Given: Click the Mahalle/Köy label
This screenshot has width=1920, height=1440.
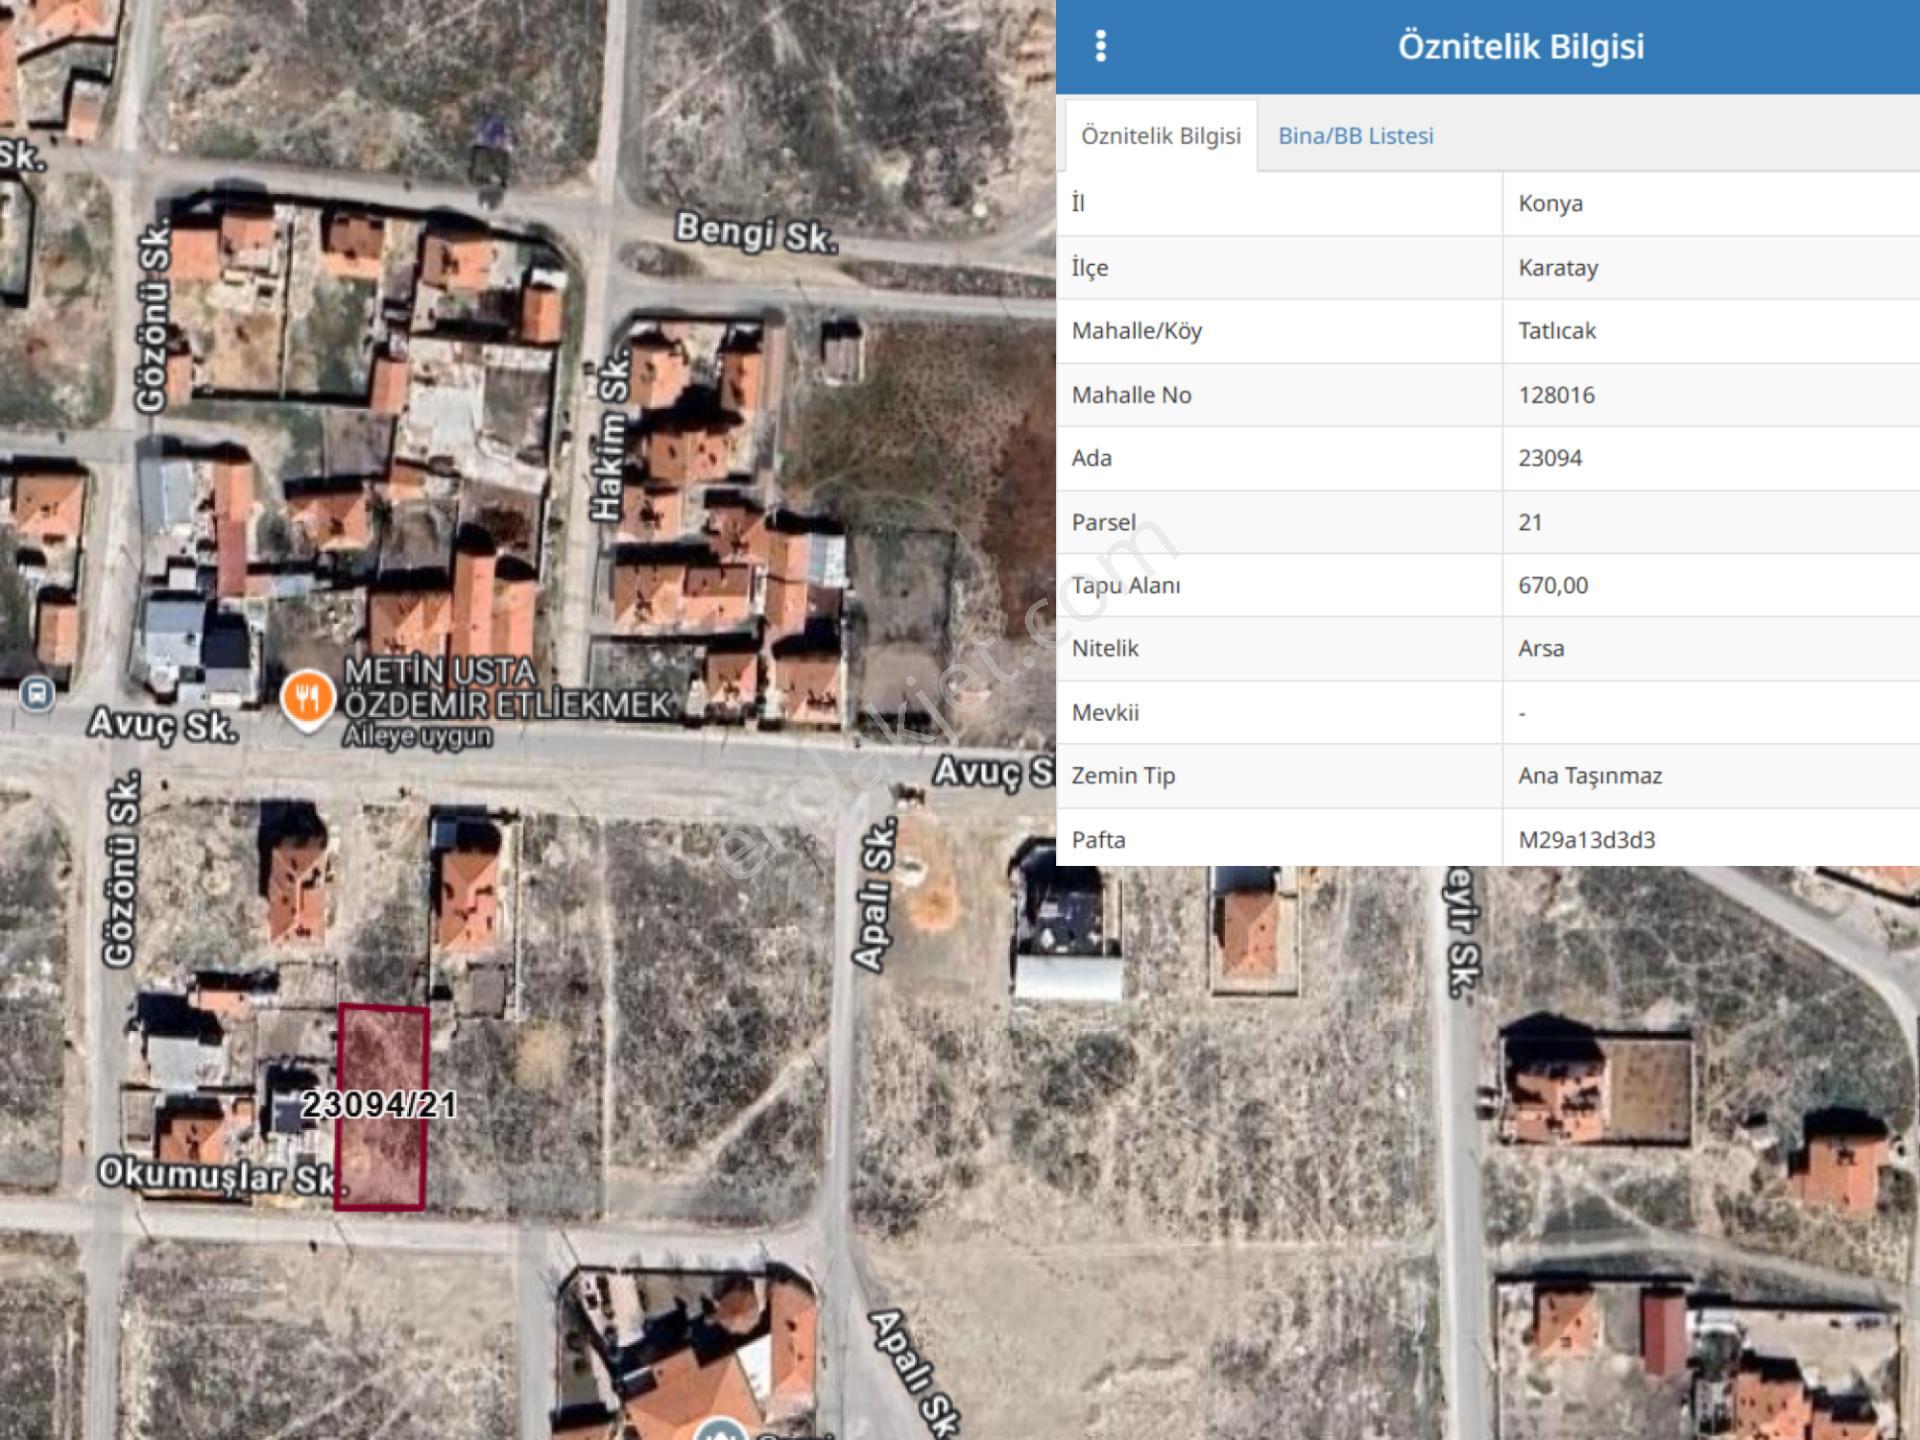Looking at the screenshot, I should tap(1137, 331).
